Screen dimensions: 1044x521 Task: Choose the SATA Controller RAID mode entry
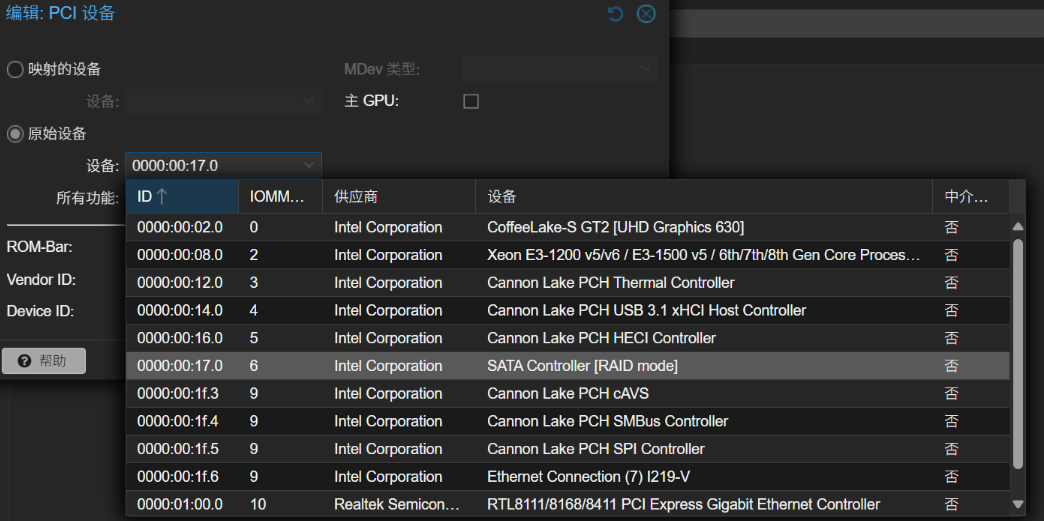point(582,366)
